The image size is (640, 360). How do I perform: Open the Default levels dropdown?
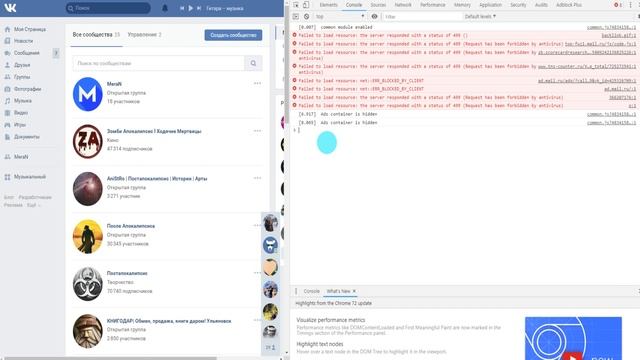480,17
